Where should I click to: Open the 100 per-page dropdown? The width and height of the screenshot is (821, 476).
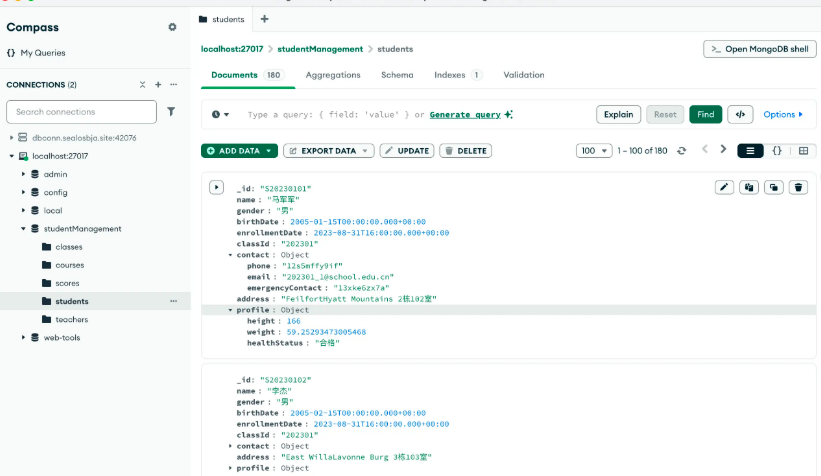(x=594, y=151)
